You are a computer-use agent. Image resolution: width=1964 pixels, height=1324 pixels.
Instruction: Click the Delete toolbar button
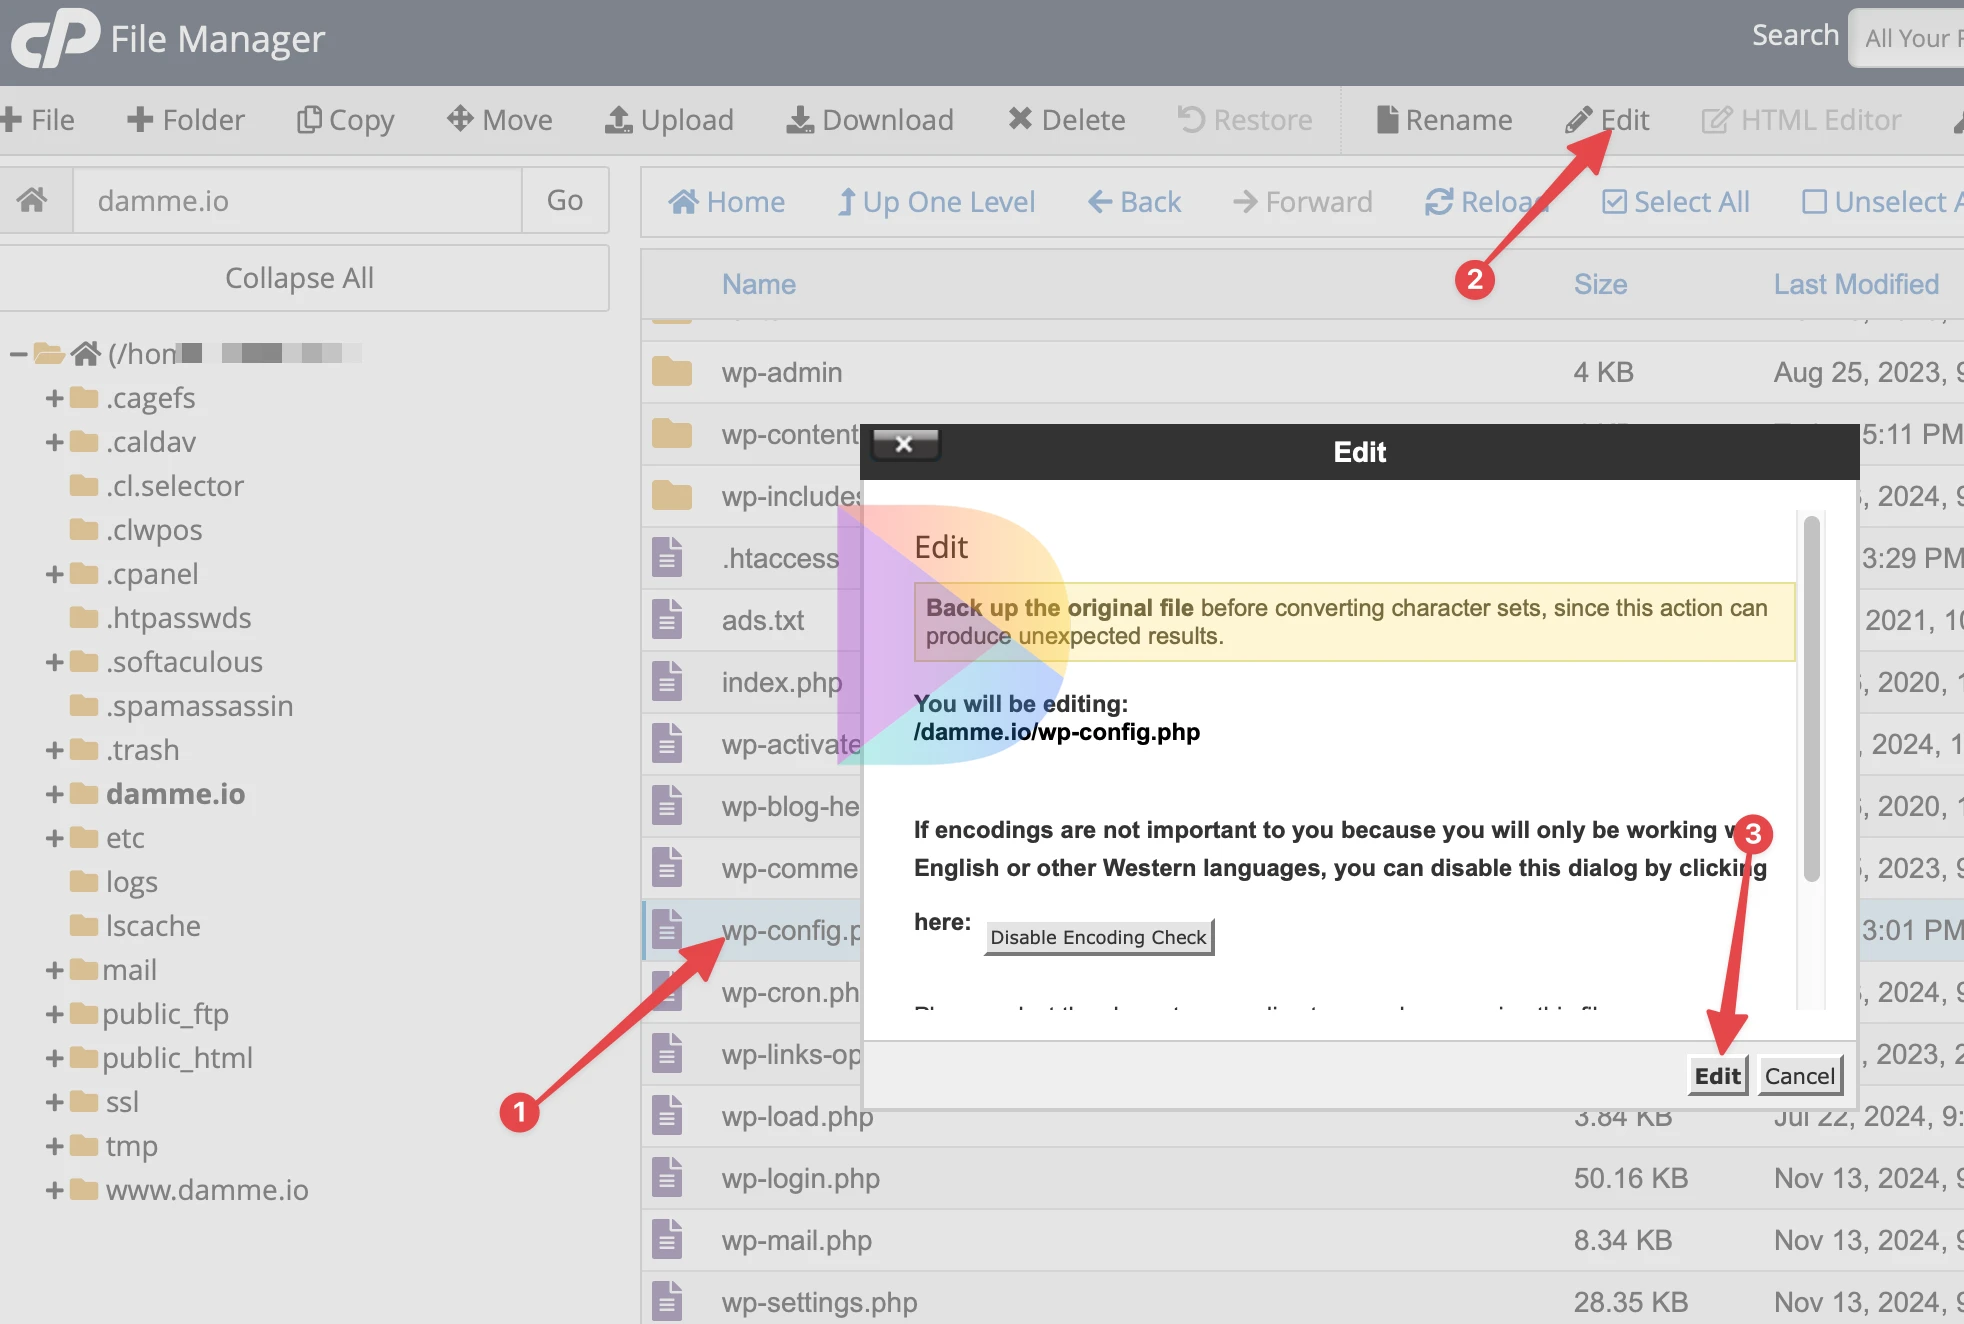click(x=1066, y=120)
